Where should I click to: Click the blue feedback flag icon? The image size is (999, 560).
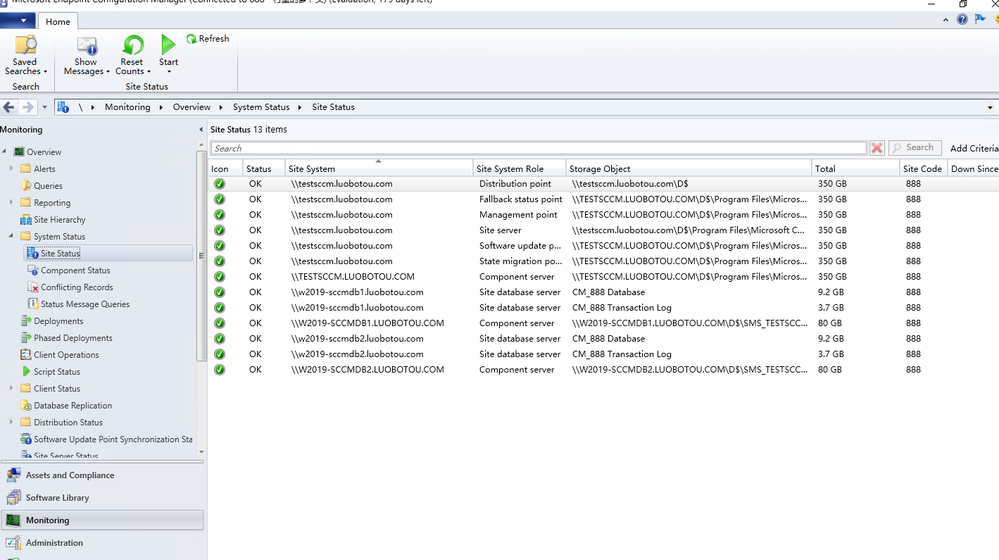(980, 20)
